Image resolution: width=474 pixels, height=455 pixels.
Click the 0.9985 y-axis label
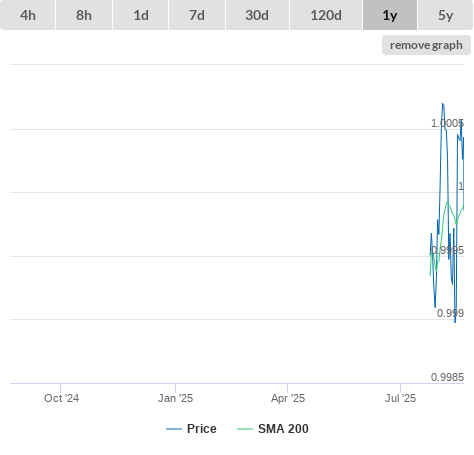coord(447,377)
